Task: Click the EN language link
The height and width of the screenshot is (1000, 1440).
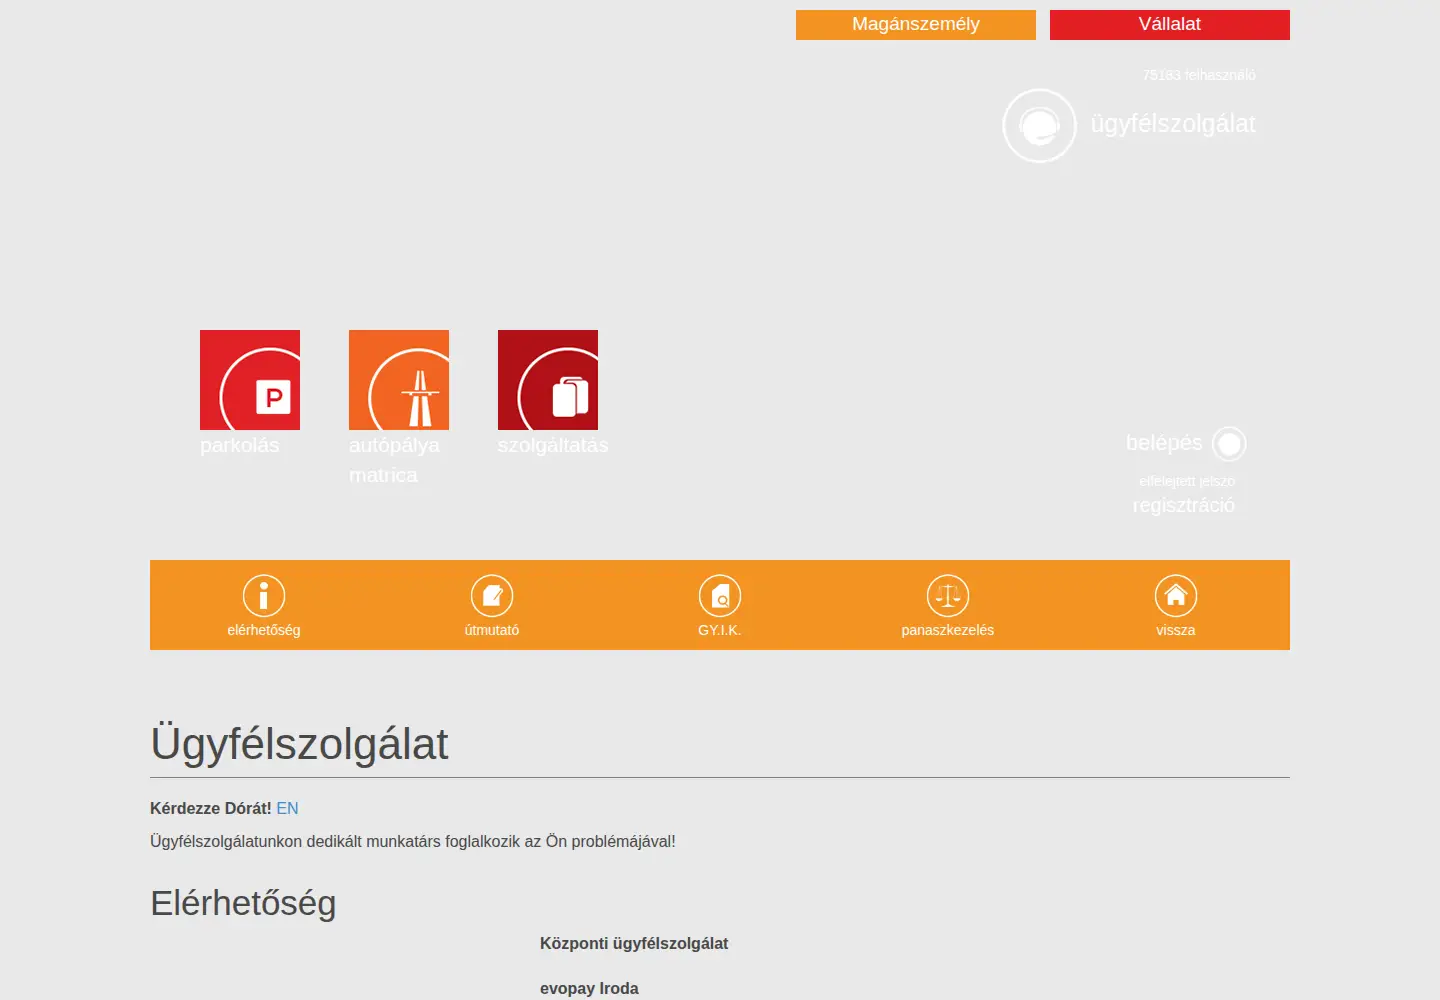Action: (x=287, y=808)
